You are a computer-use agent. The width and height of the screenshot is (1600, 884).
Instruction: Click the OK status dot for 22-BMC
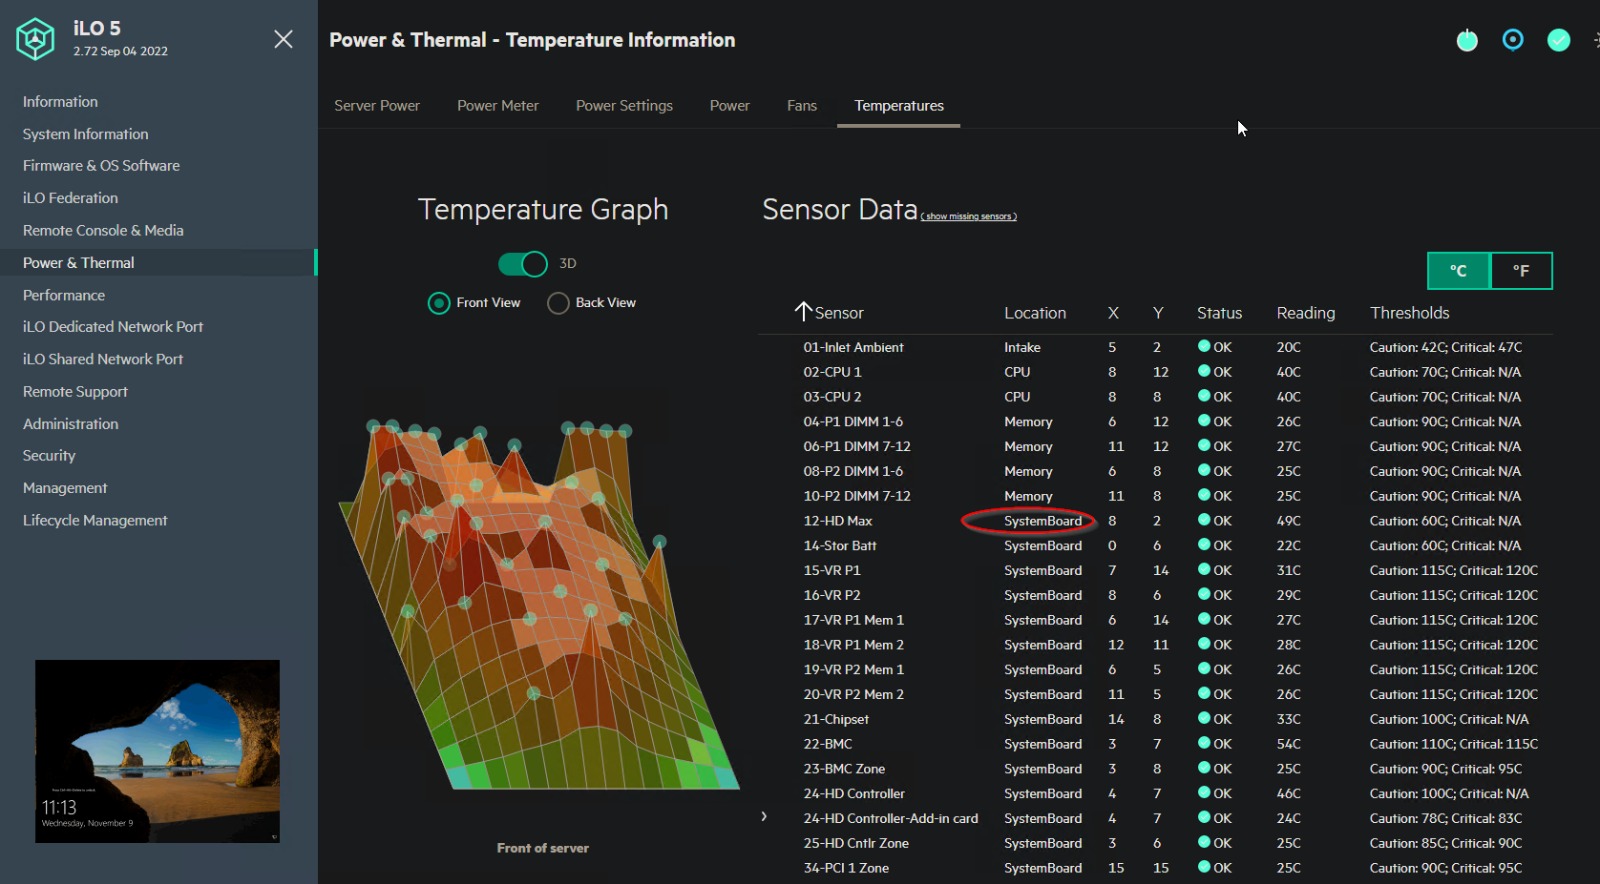pos(1204,744)
